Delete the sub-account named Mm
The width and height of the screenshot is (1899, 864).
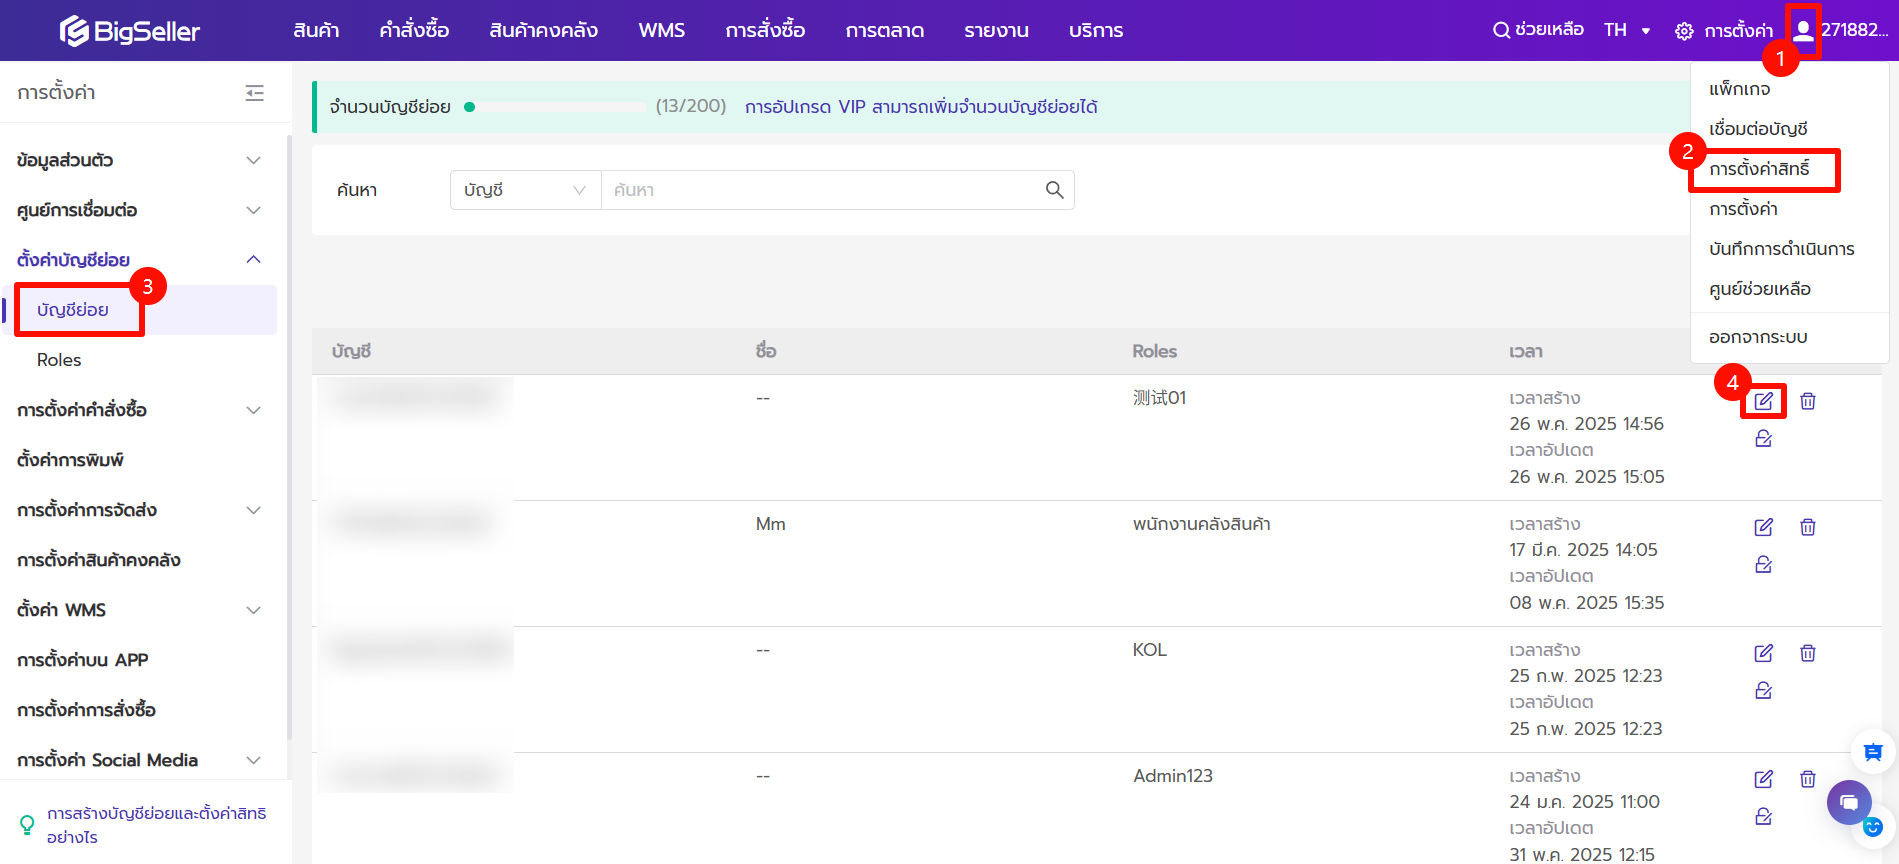pos(1808,527)
